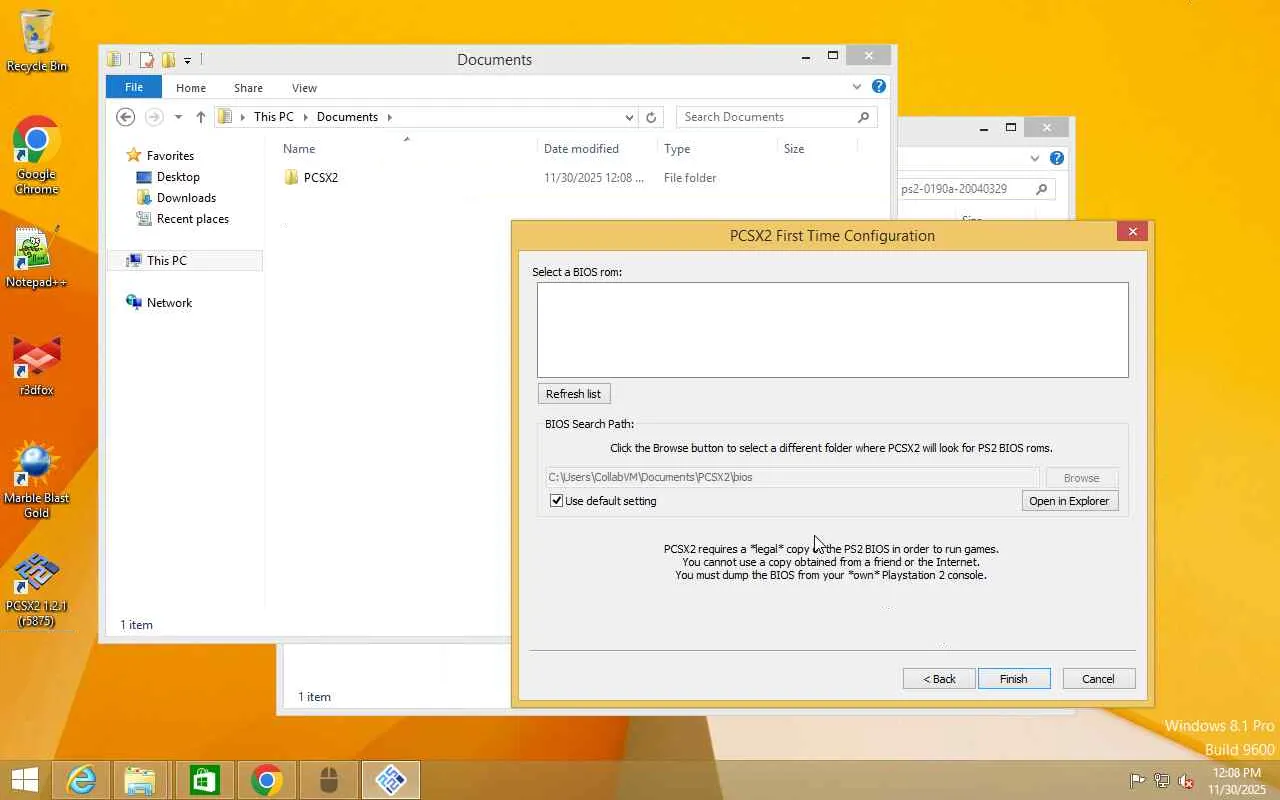Click the network icon in system tray
The height and width of the screenshot is (800, 1280).
click(x=1162, y=781)
